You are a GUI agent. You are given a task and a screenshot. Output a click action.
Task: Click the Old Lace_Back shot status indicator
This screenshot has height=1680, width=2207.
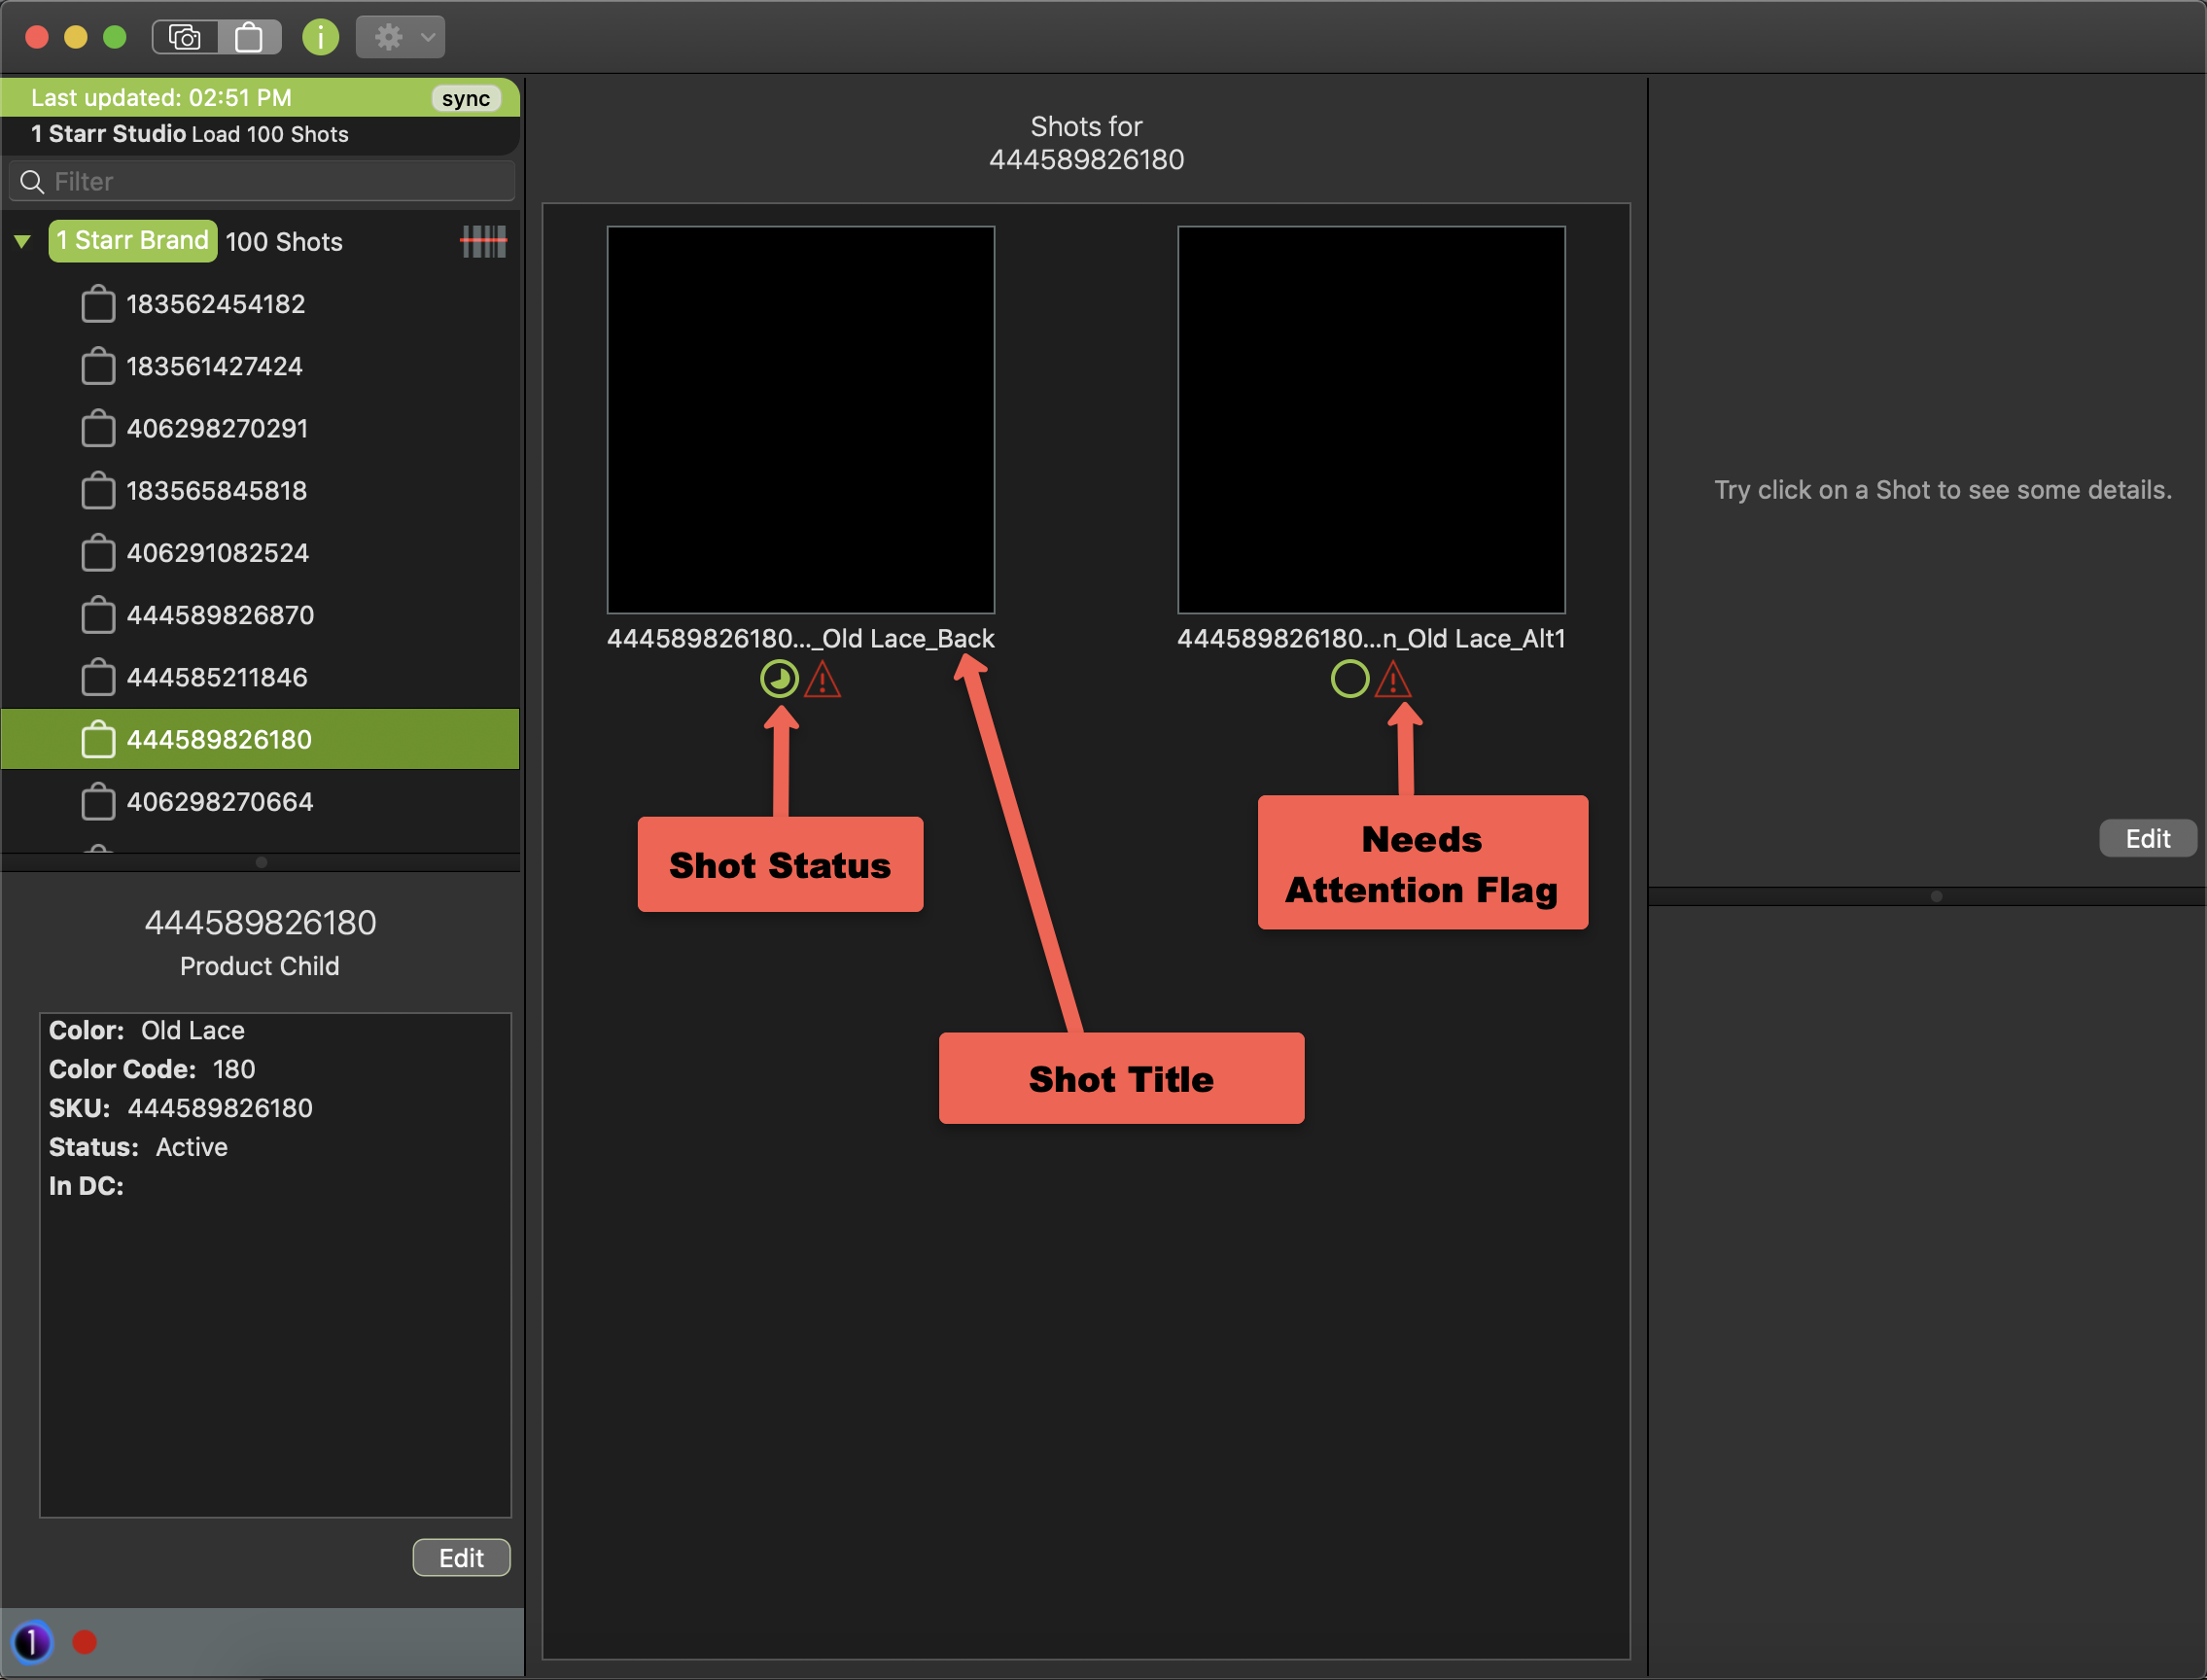click(779, 679)
